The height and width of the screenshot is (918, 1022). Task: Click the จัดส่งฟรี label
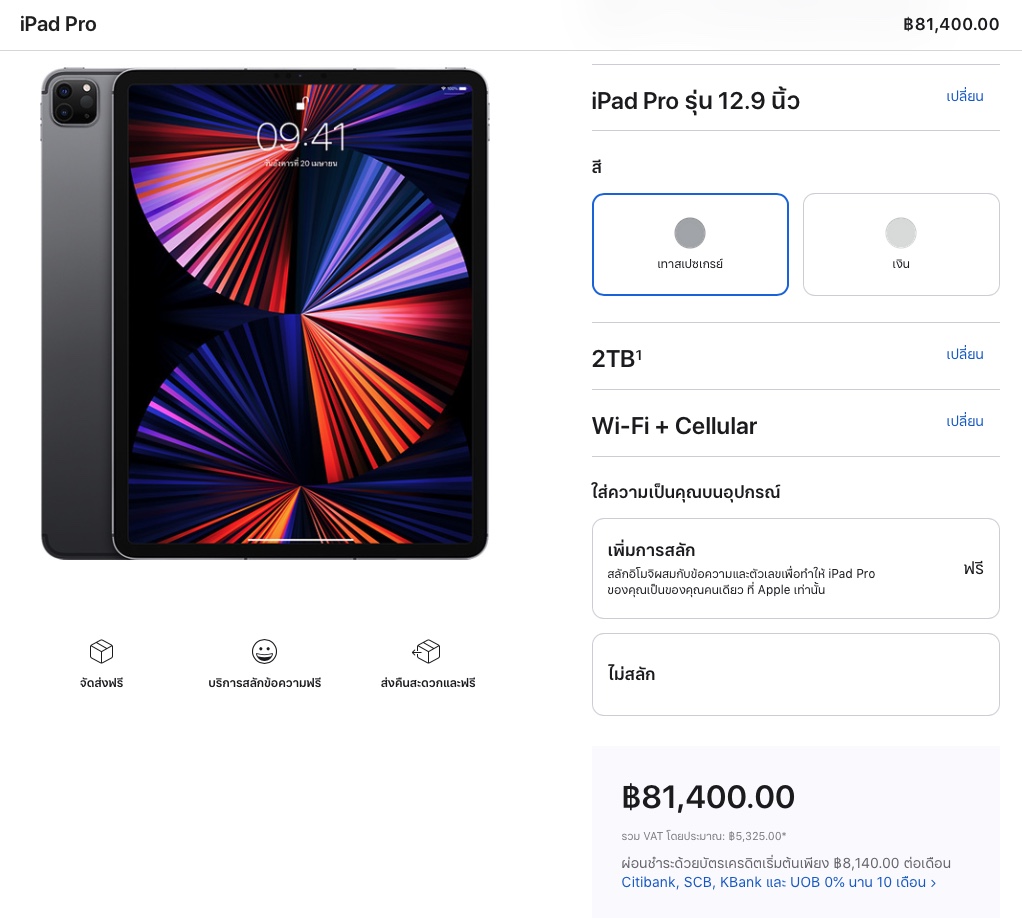101,683
